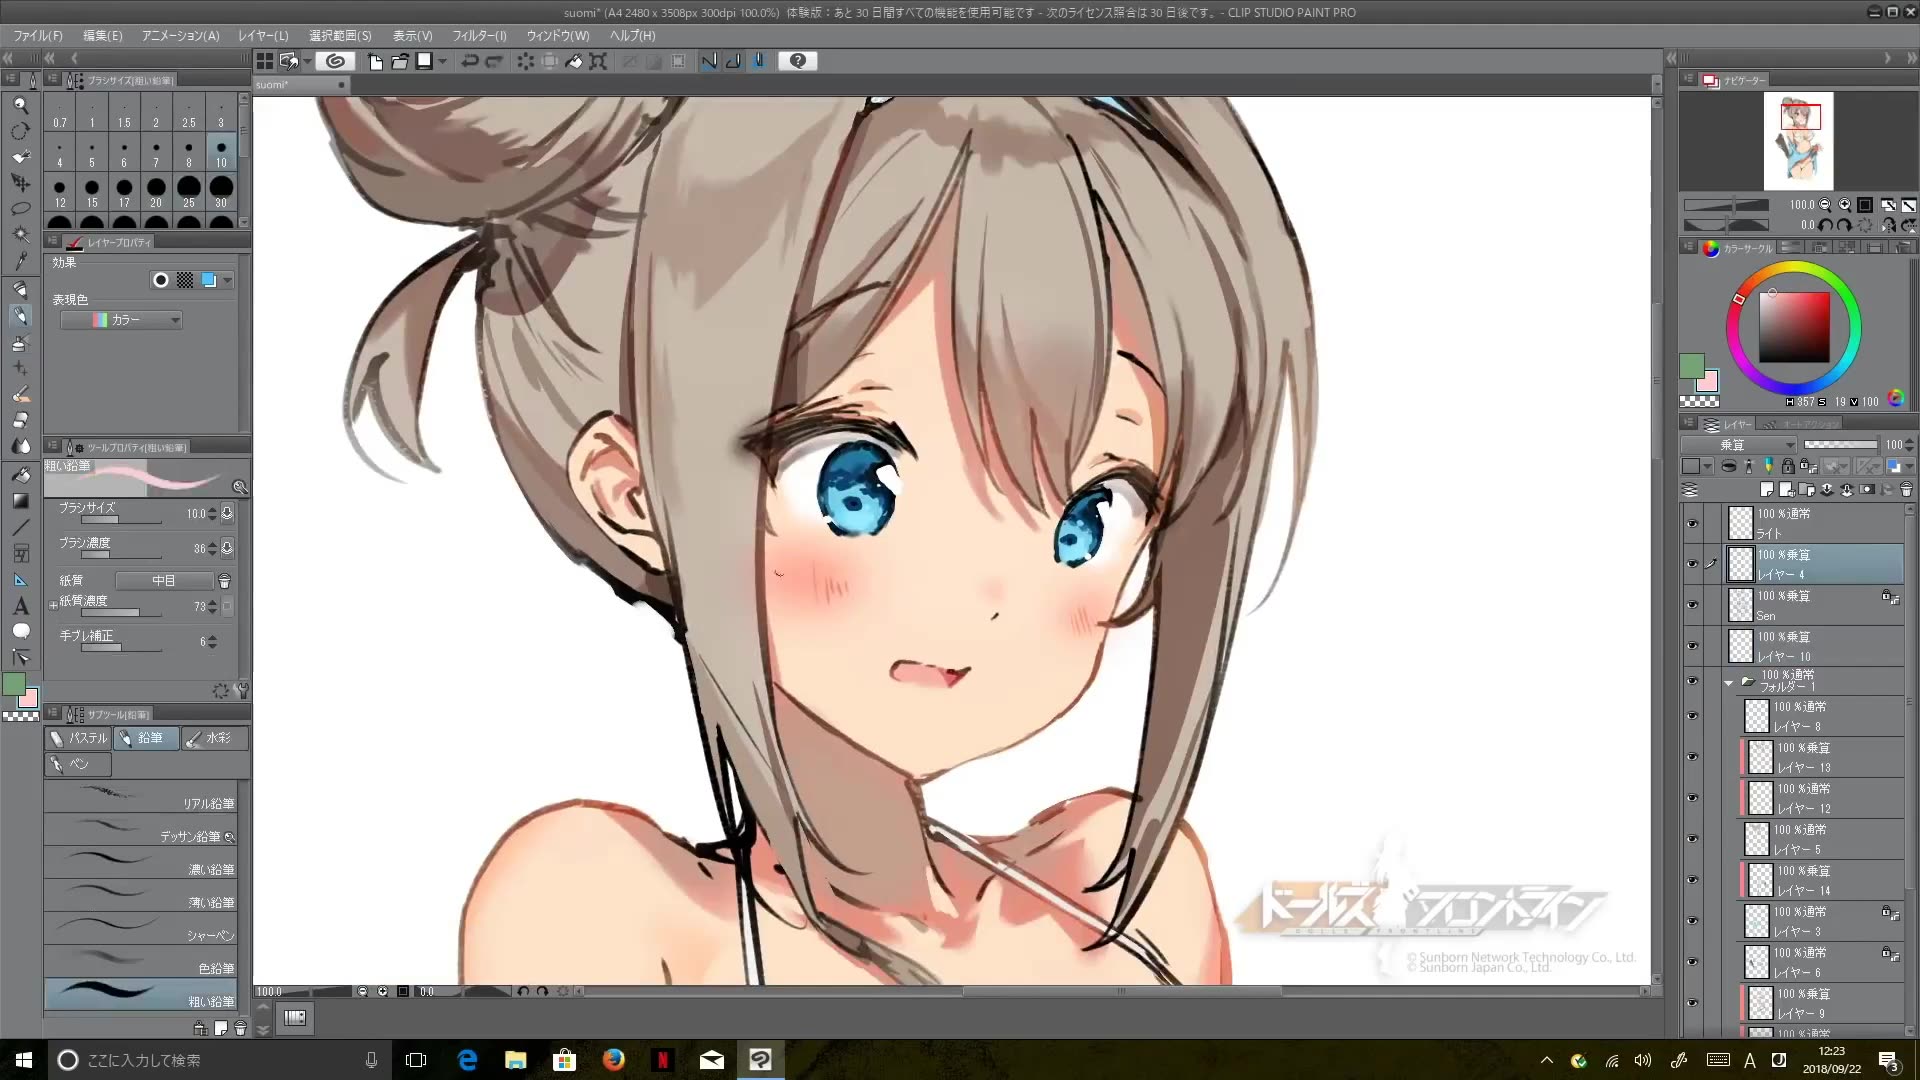
Task: Collapse the フォルダー 1 layer folder
Action: pos(1729,682)
